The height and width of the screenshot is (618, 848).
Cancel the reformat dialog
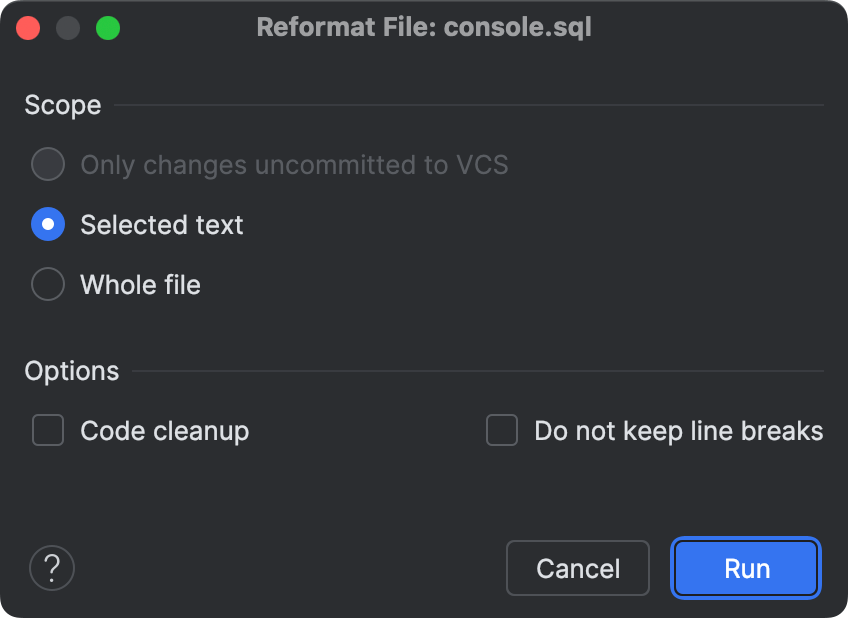[x=578, y=568]
